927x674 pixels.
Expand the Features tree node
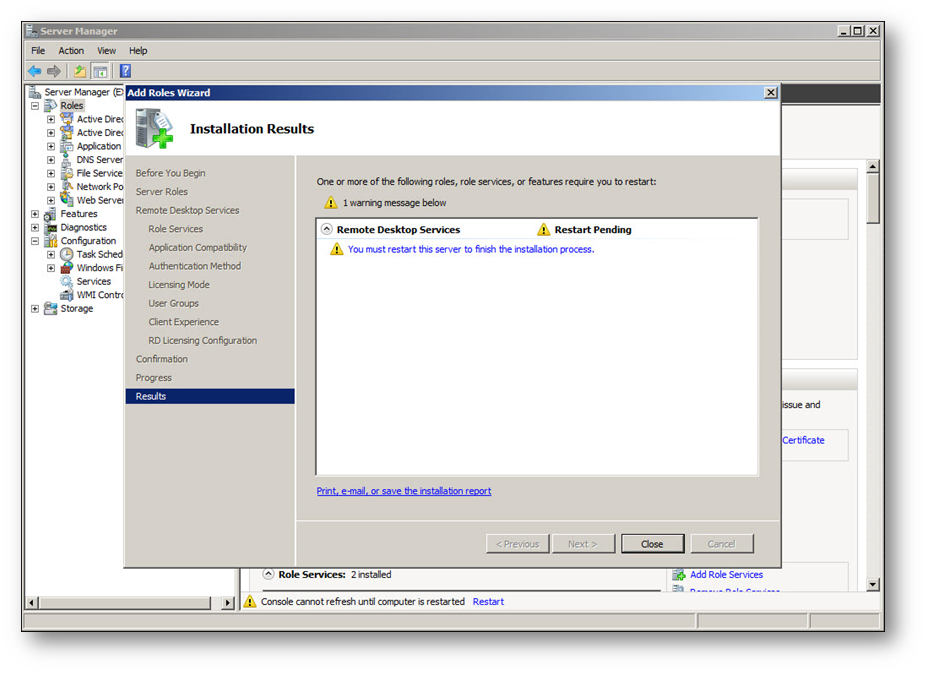(x=35, y=214)
